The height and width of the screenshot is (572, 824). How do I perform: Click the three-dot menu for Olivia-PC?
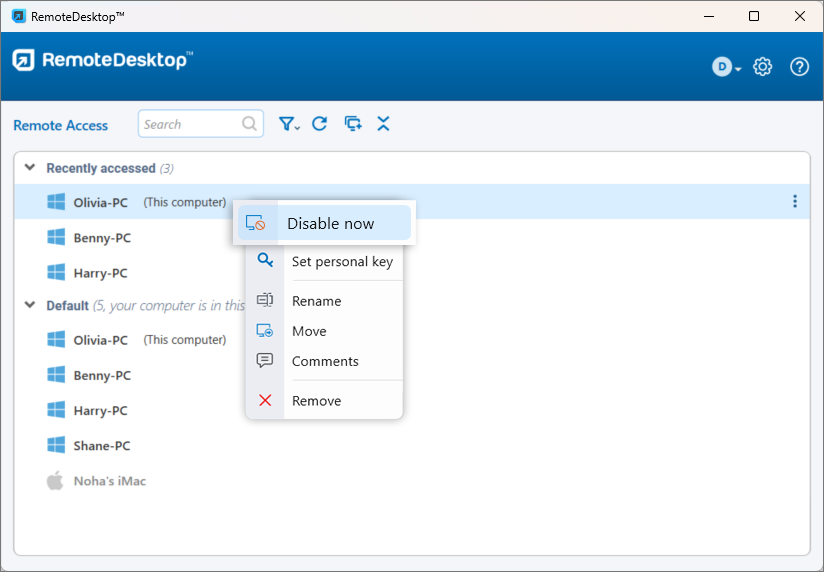pos(795,202)
